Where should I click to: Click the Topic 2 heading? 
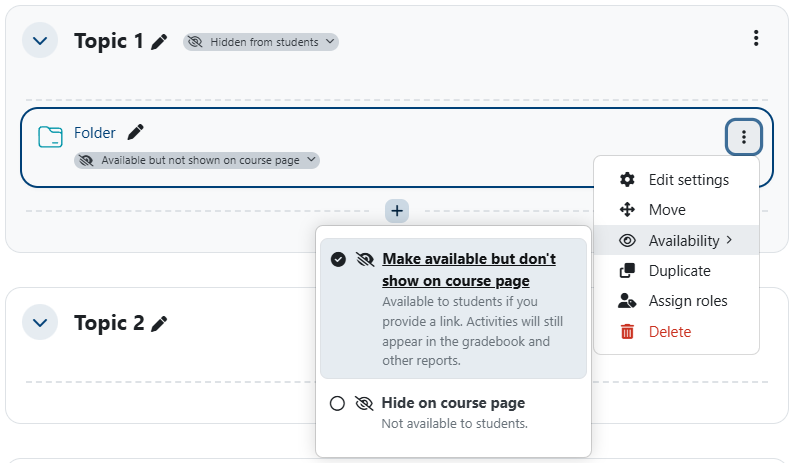pos(109,323)
